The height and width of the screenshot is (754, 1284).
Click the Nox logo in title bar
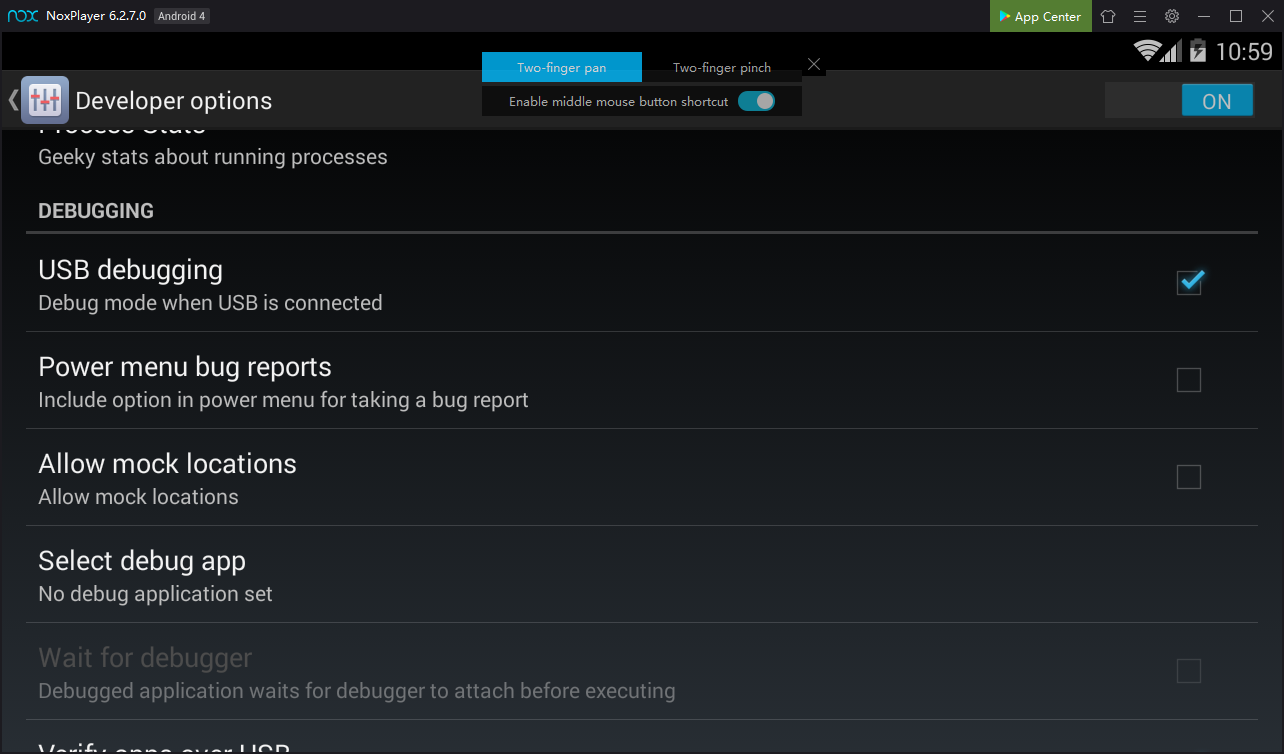[22, 16]
